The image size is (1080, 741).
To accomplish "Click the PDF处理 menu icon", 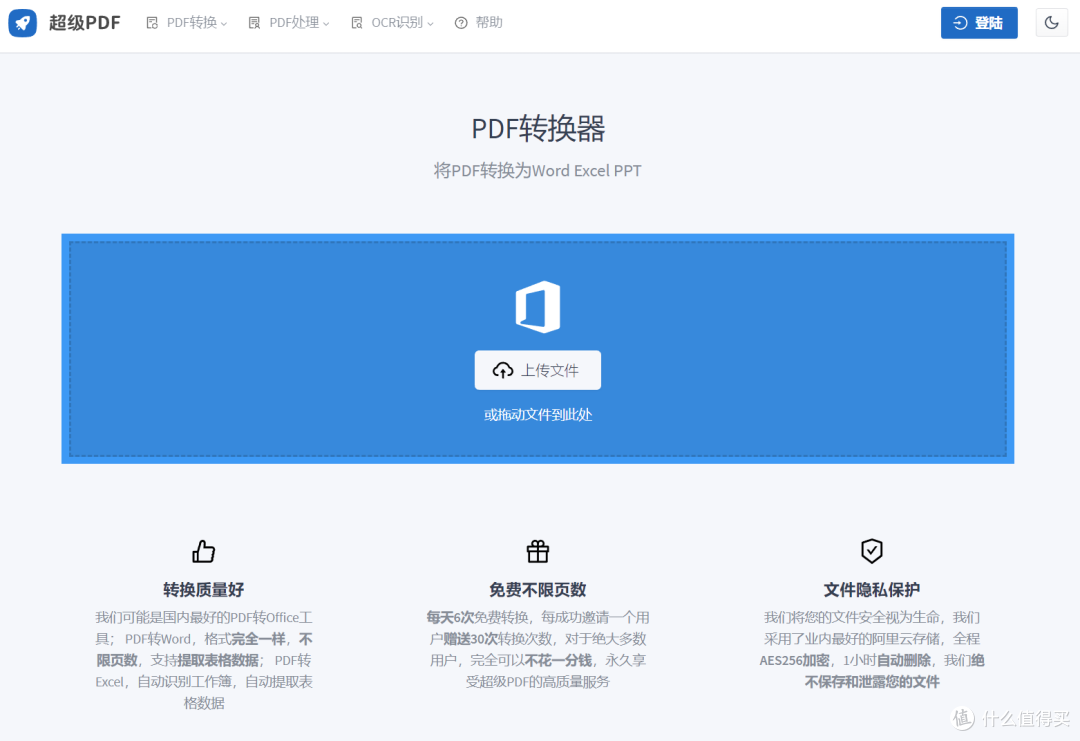I will 254,23.
